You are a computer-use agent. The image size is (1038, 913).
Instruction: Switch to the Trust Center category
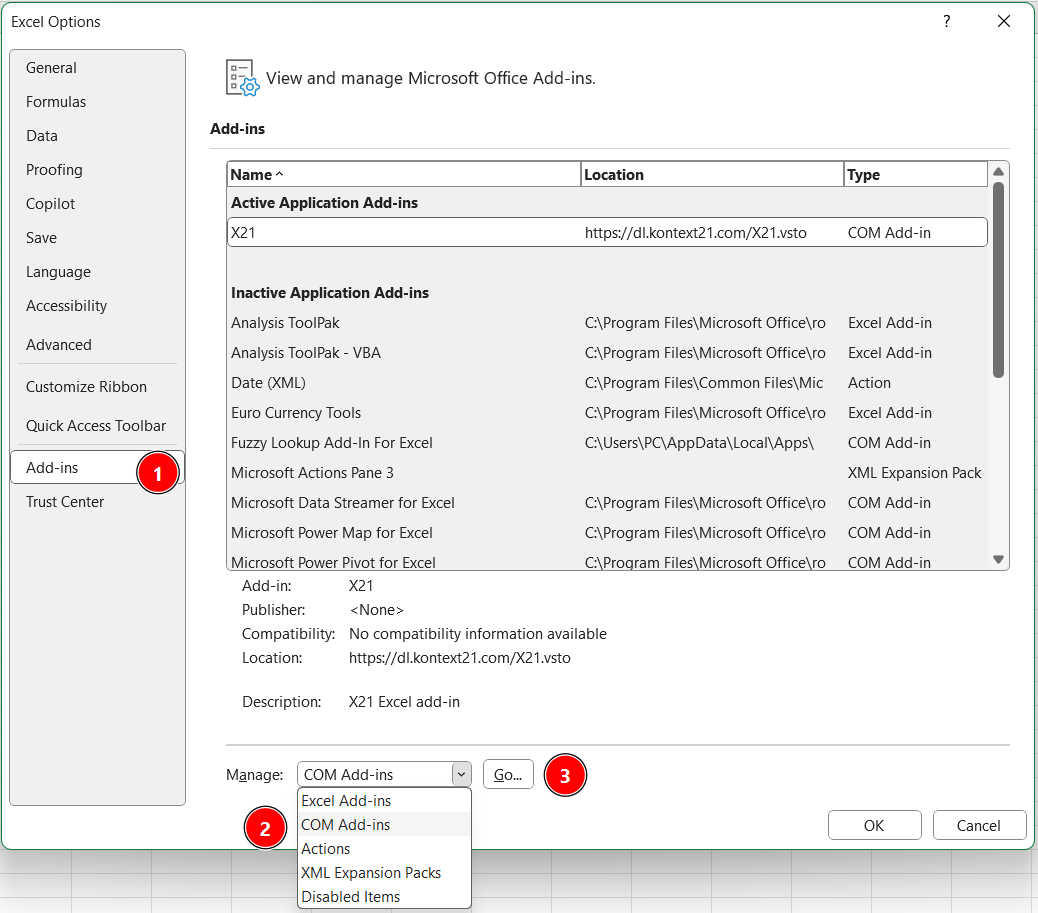[x=65, y=502]
